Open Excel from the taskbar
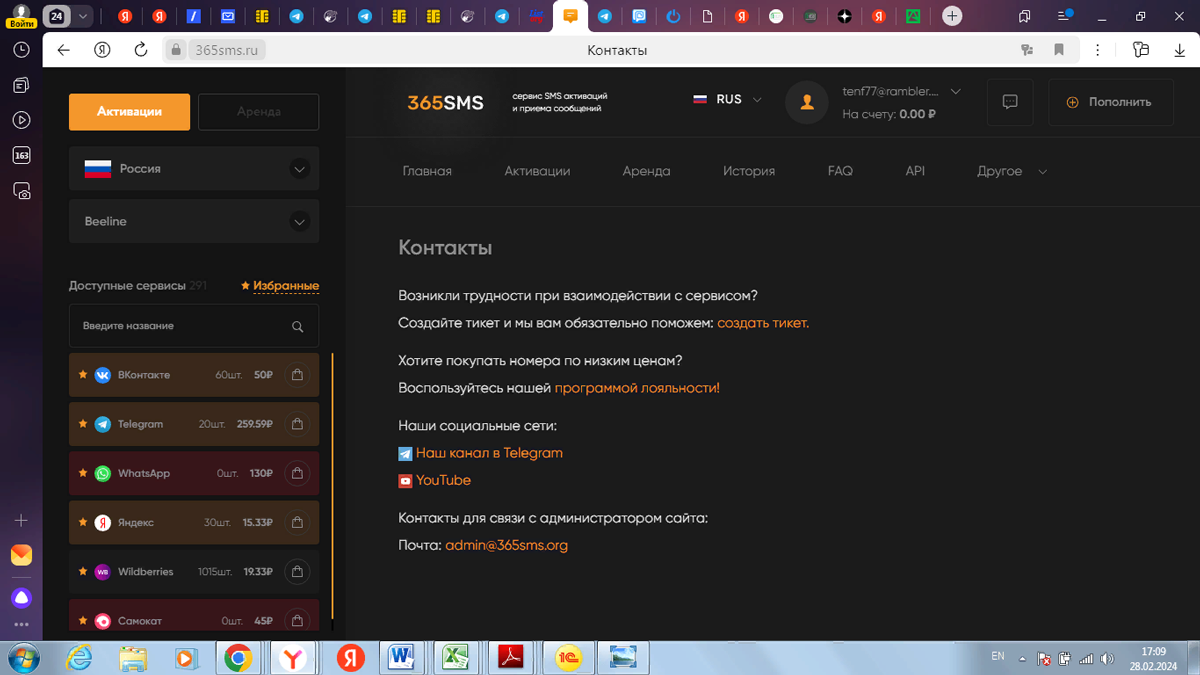 tap(456, 657)
